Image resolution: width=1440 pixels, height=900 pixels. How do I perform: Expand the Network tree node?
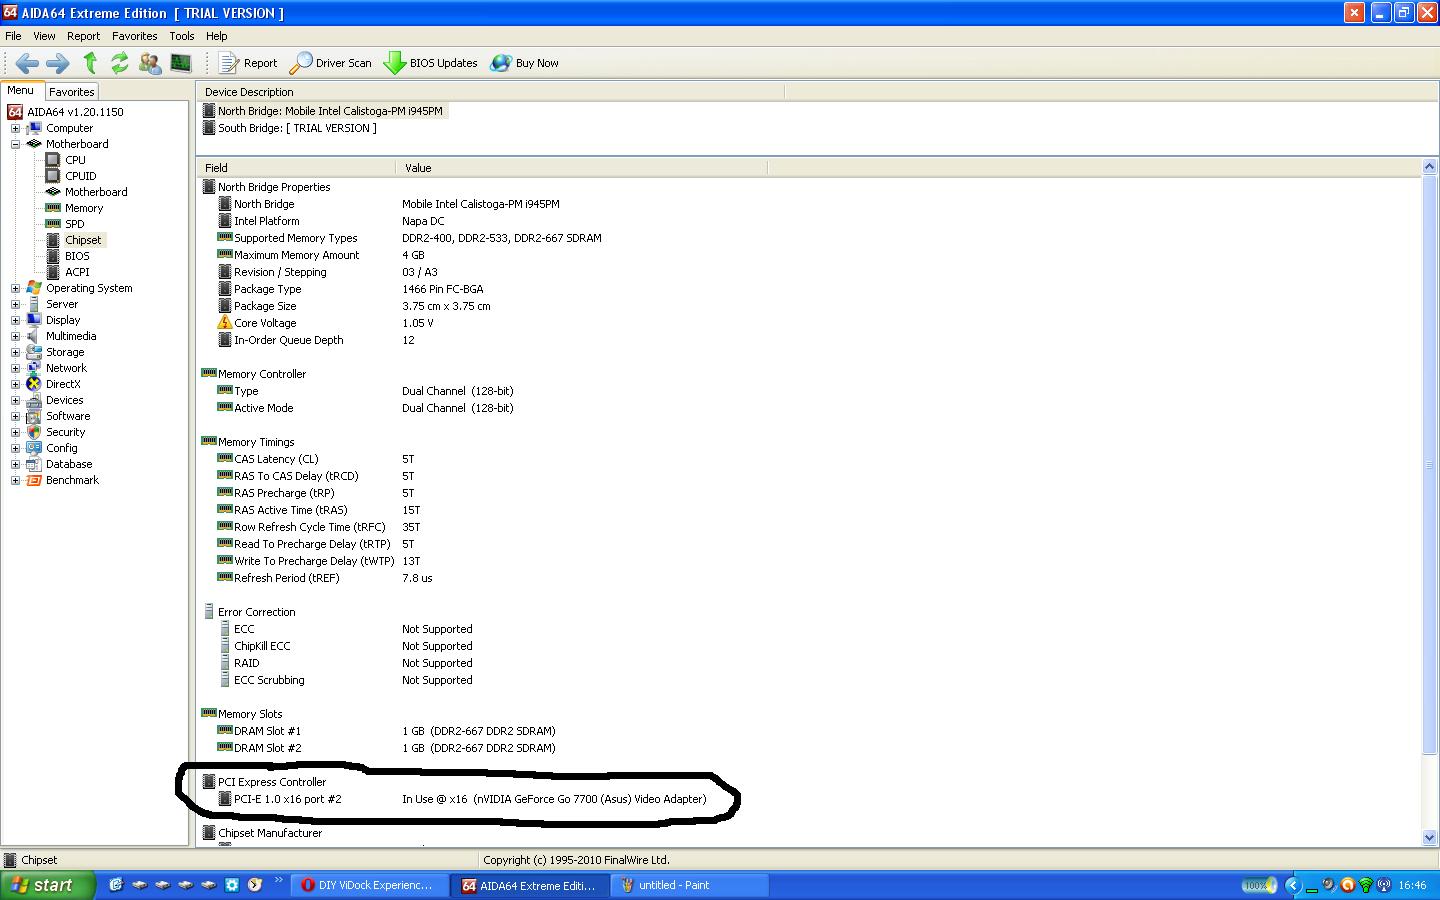point(15,368)
